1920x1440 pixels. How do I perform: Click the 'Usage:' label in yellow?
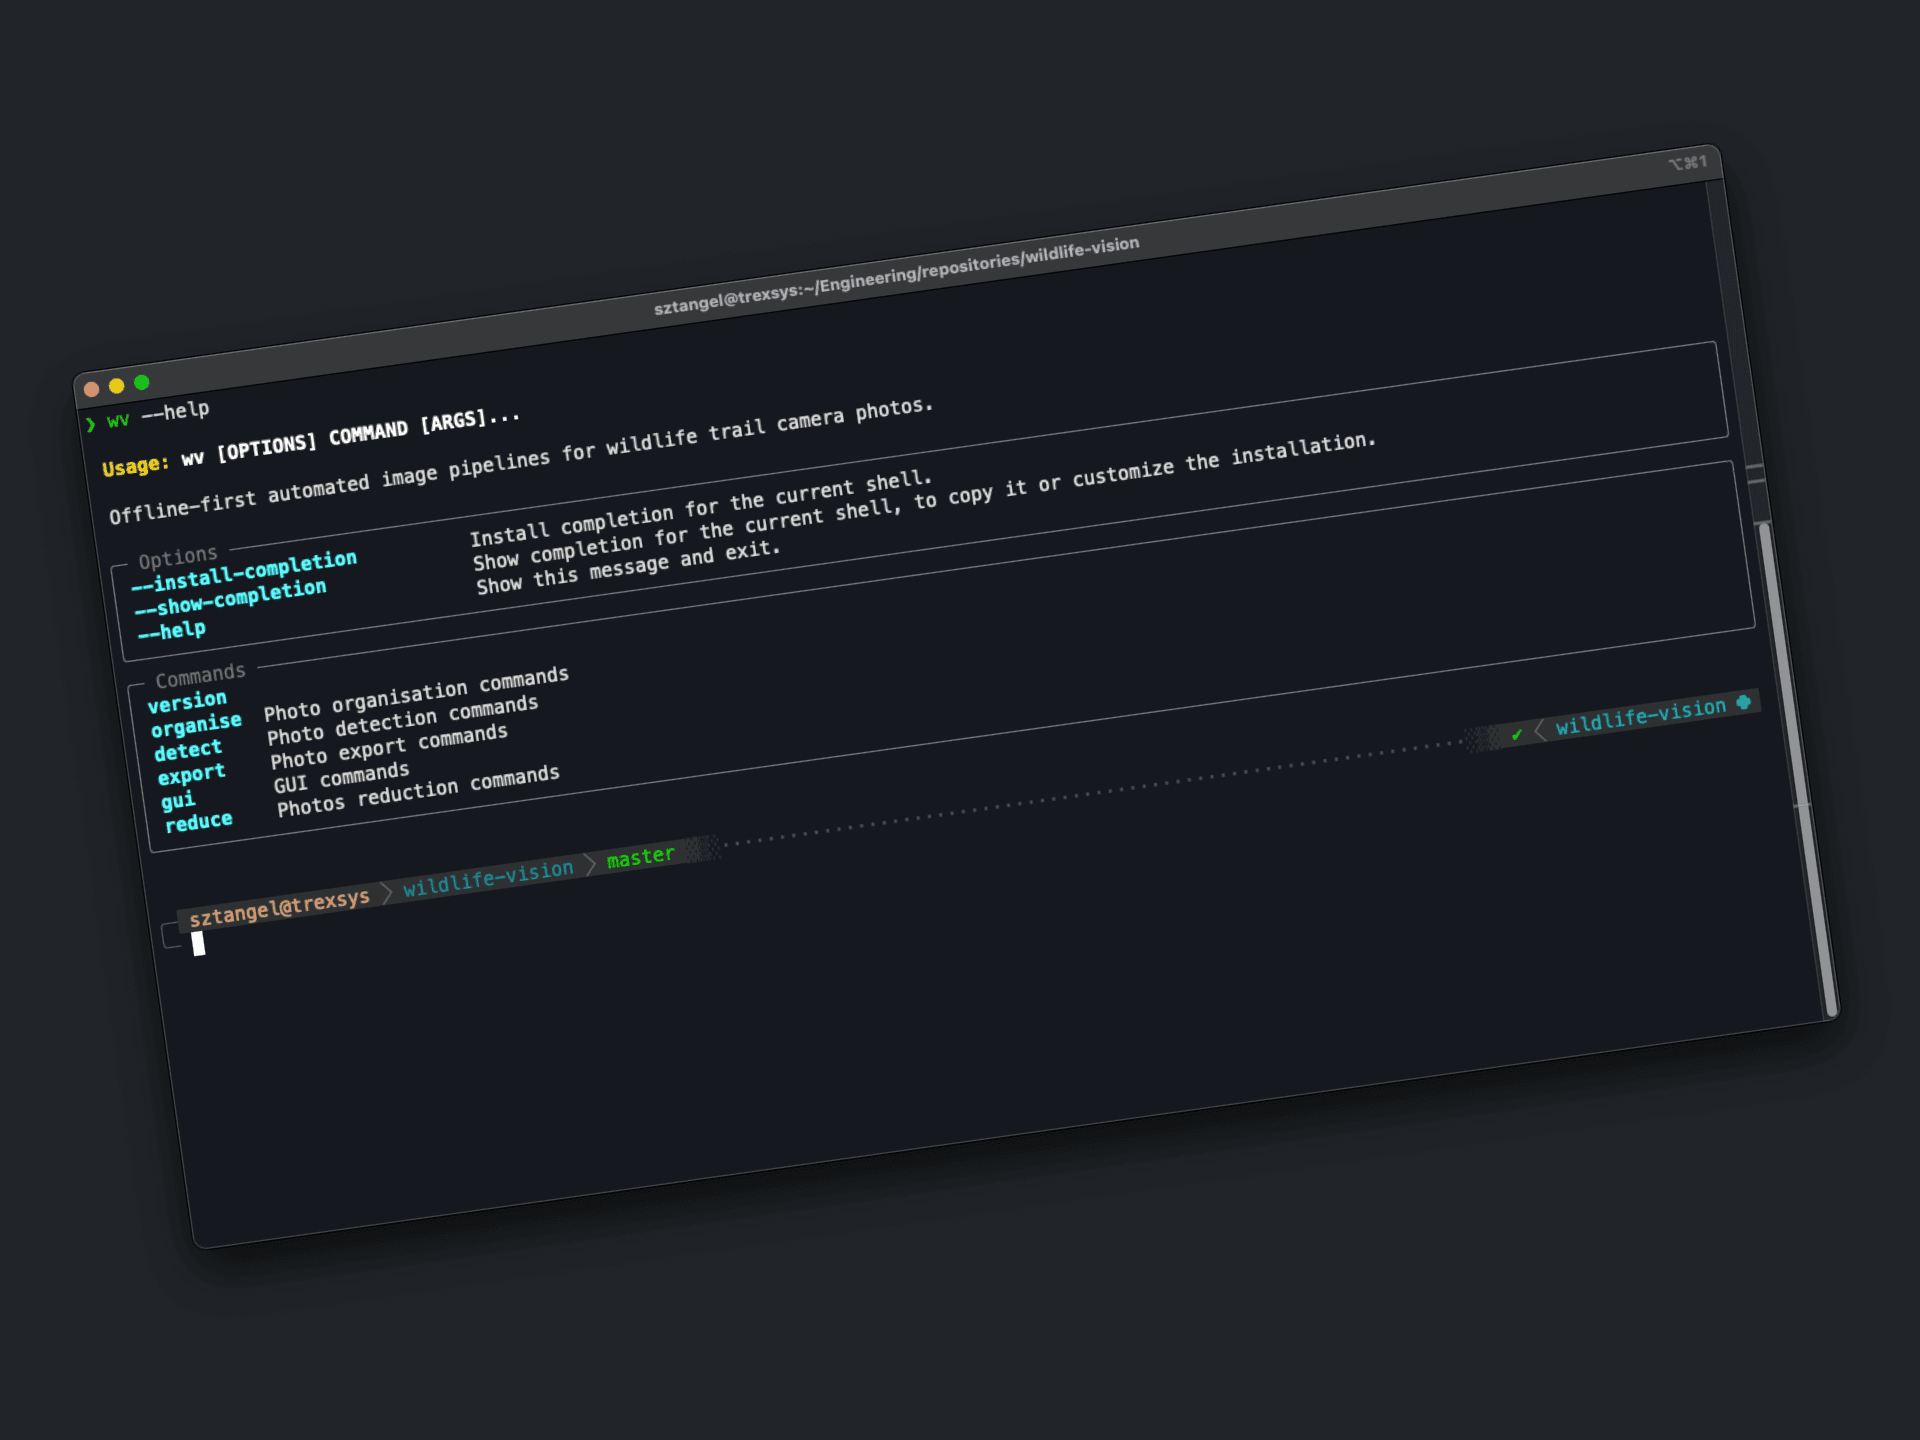[136, 466]
